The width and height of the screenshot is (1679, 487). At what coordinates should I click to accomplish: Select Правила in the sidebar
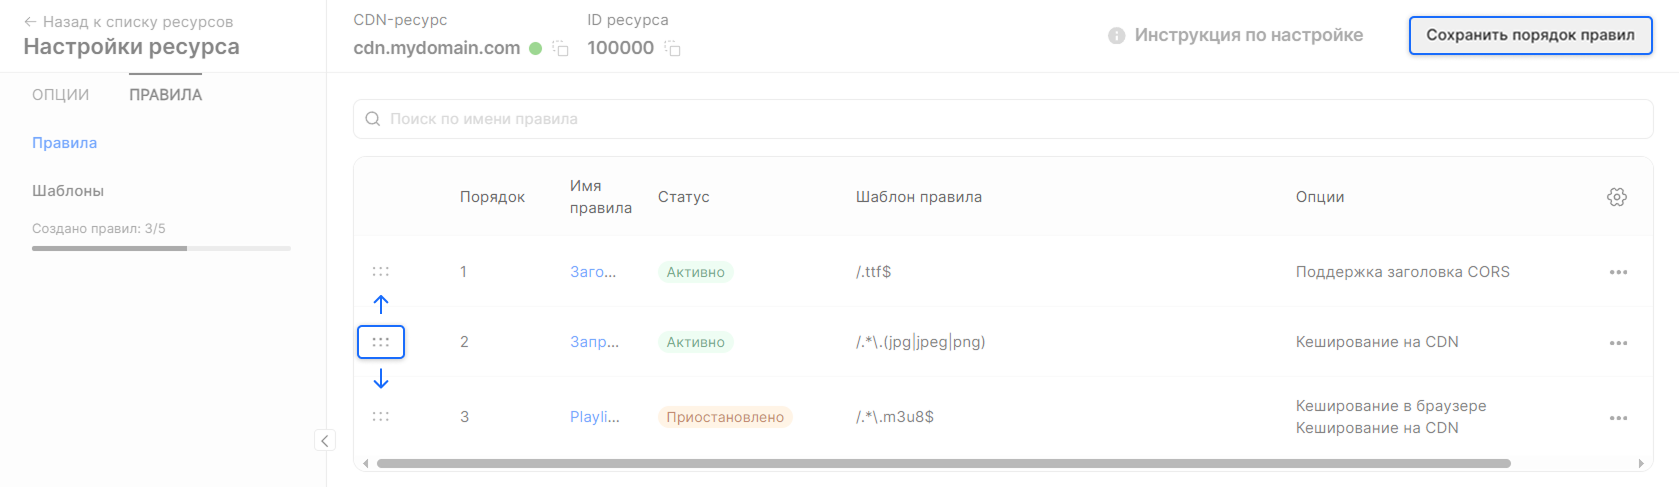coord(64,143)
